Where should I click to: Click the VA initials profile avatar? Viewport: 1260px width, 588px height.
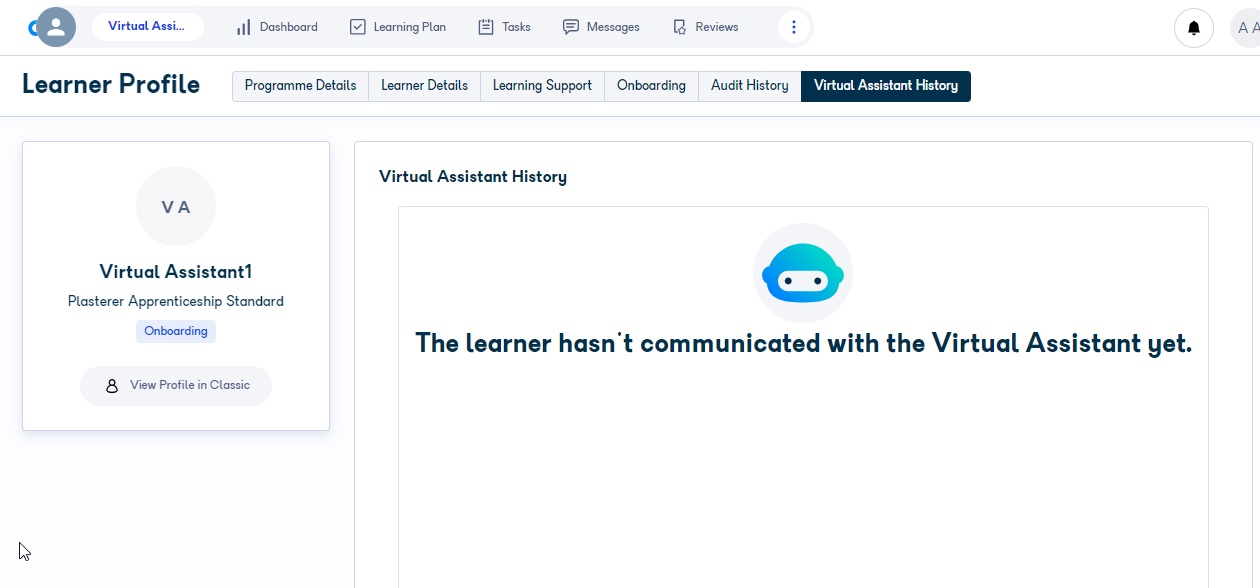pos(176,206)
